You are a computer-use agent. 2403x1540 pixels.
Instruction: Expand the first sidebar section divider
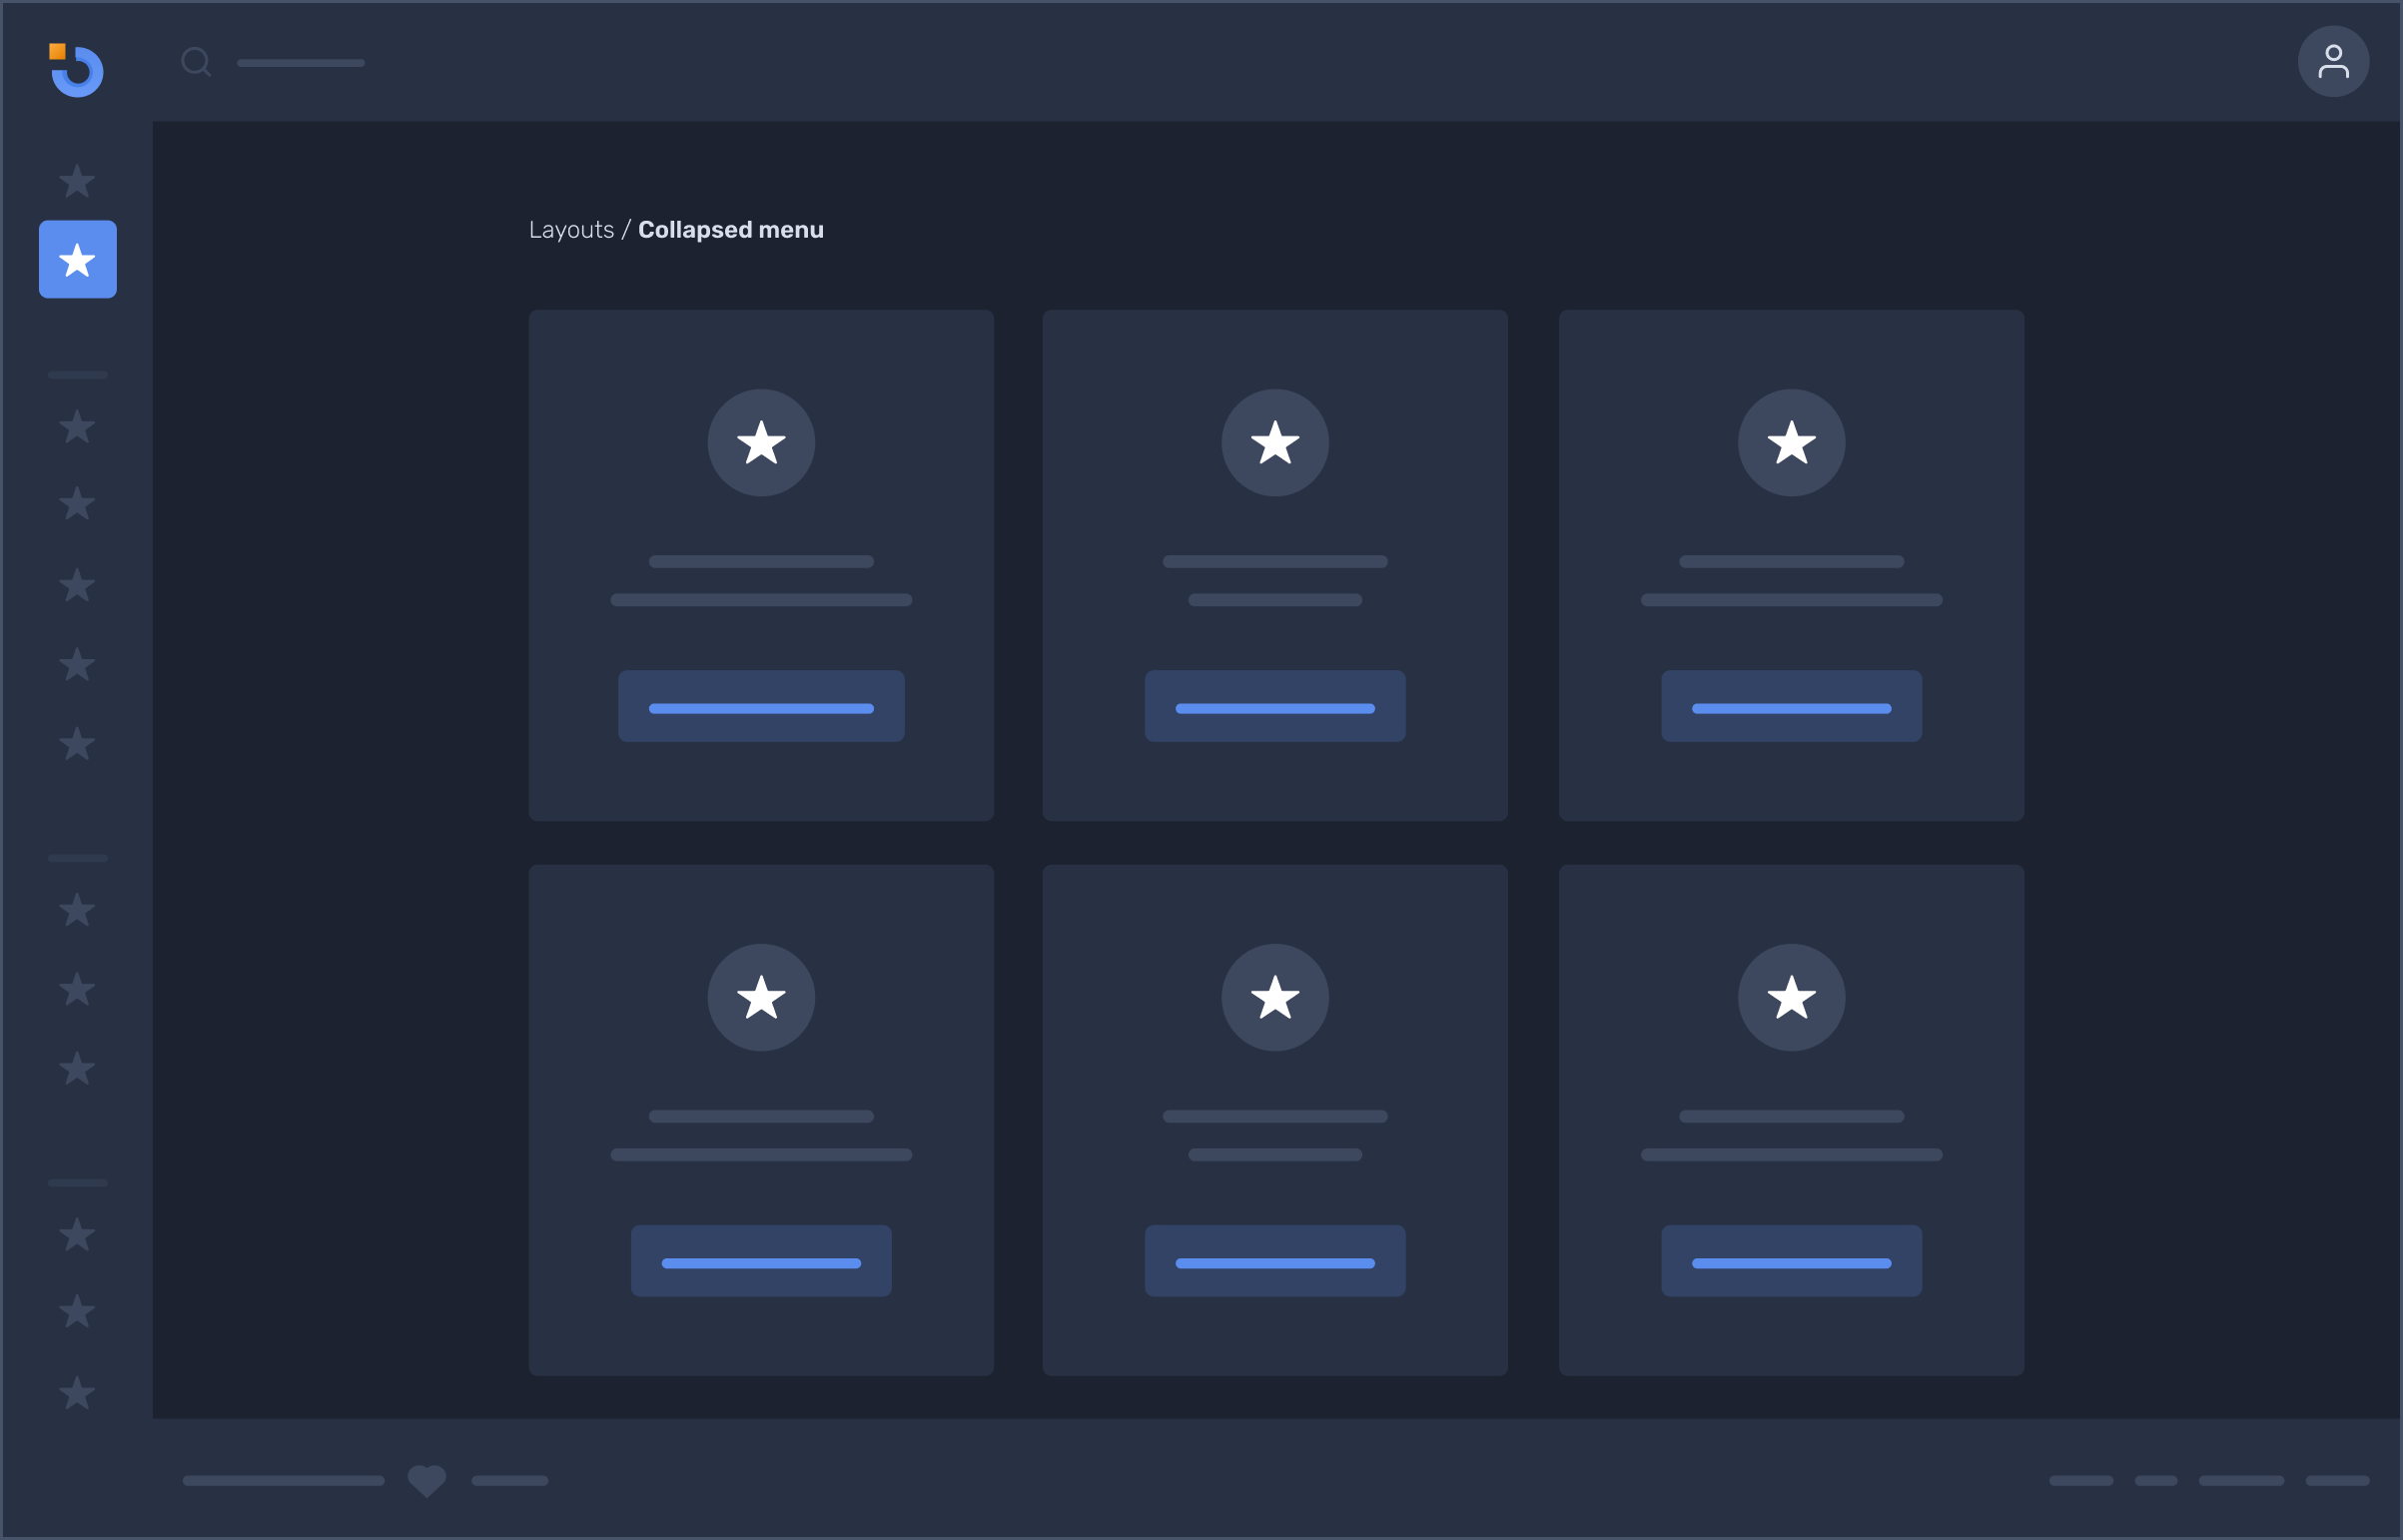(x=77, y=375)
